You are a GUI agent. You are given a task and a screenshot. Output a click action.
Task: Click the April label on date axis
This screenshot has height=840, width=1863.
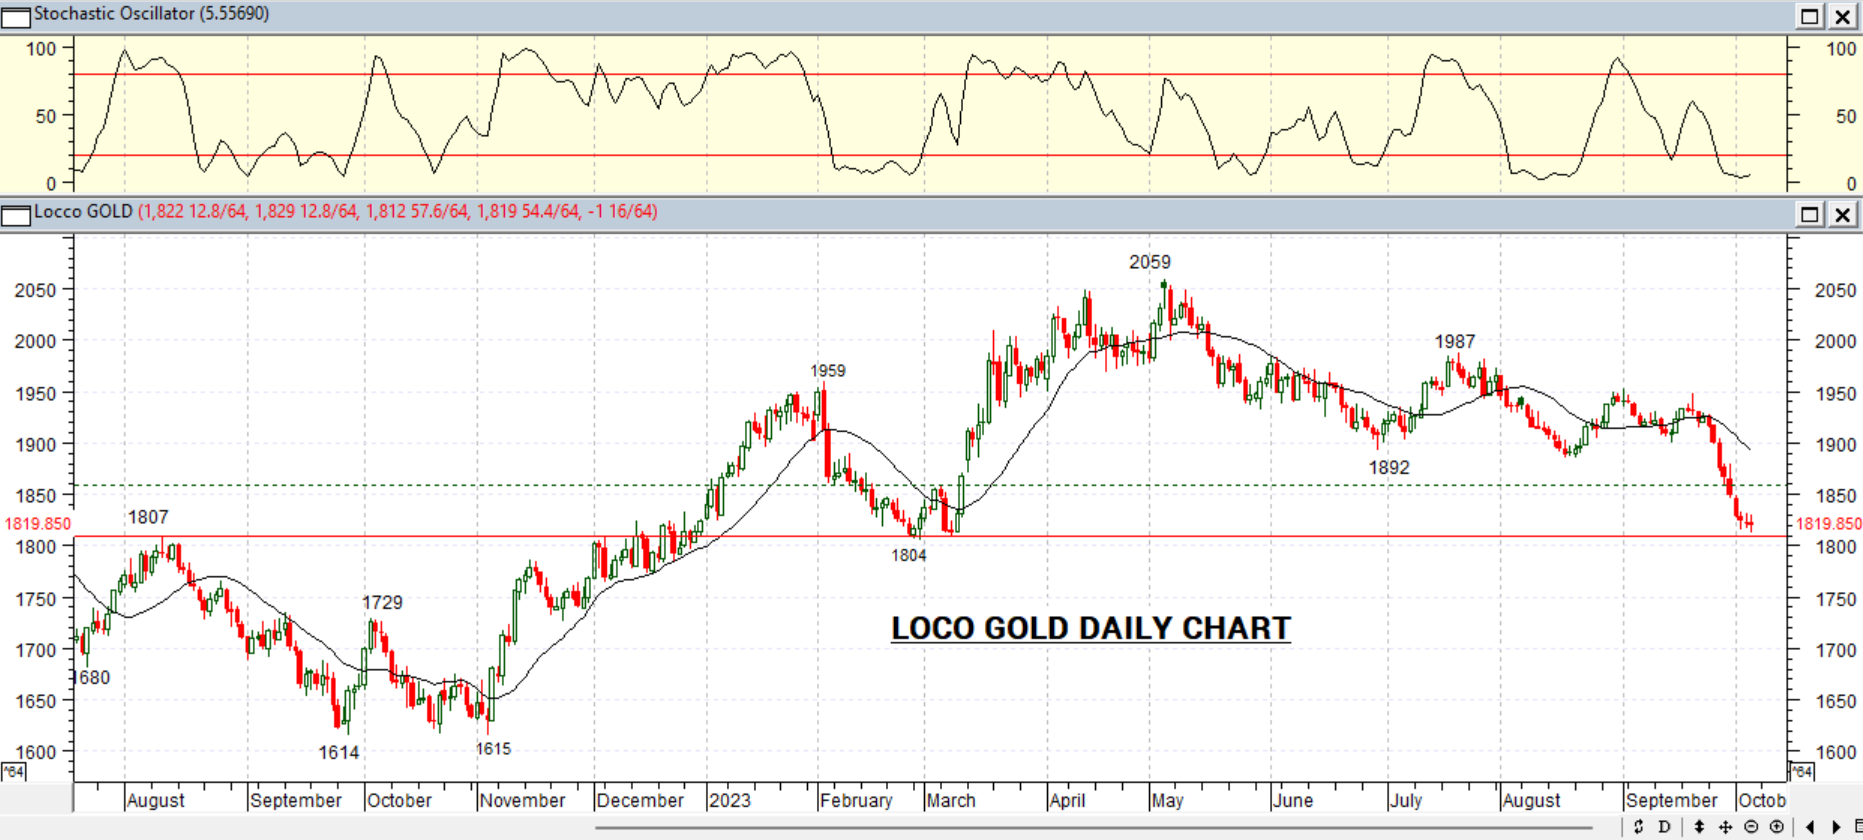[1068, 801]
